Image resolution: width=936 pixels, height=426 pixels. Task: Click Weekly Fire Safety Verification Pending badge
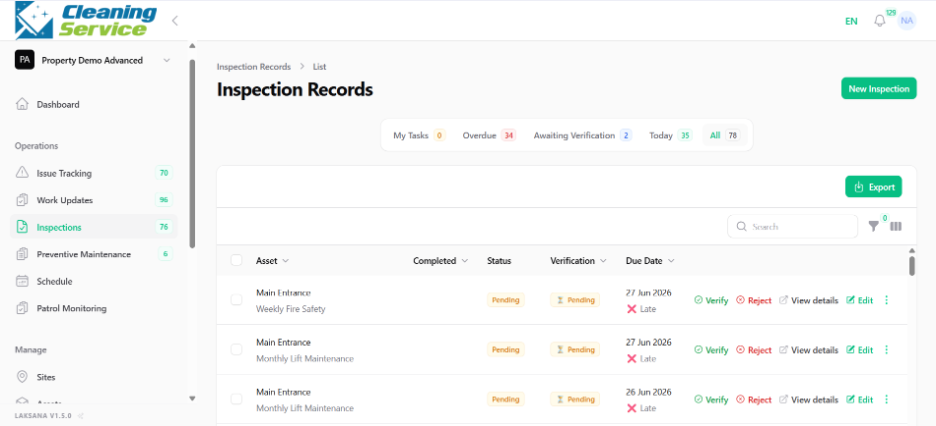point(575,300)
